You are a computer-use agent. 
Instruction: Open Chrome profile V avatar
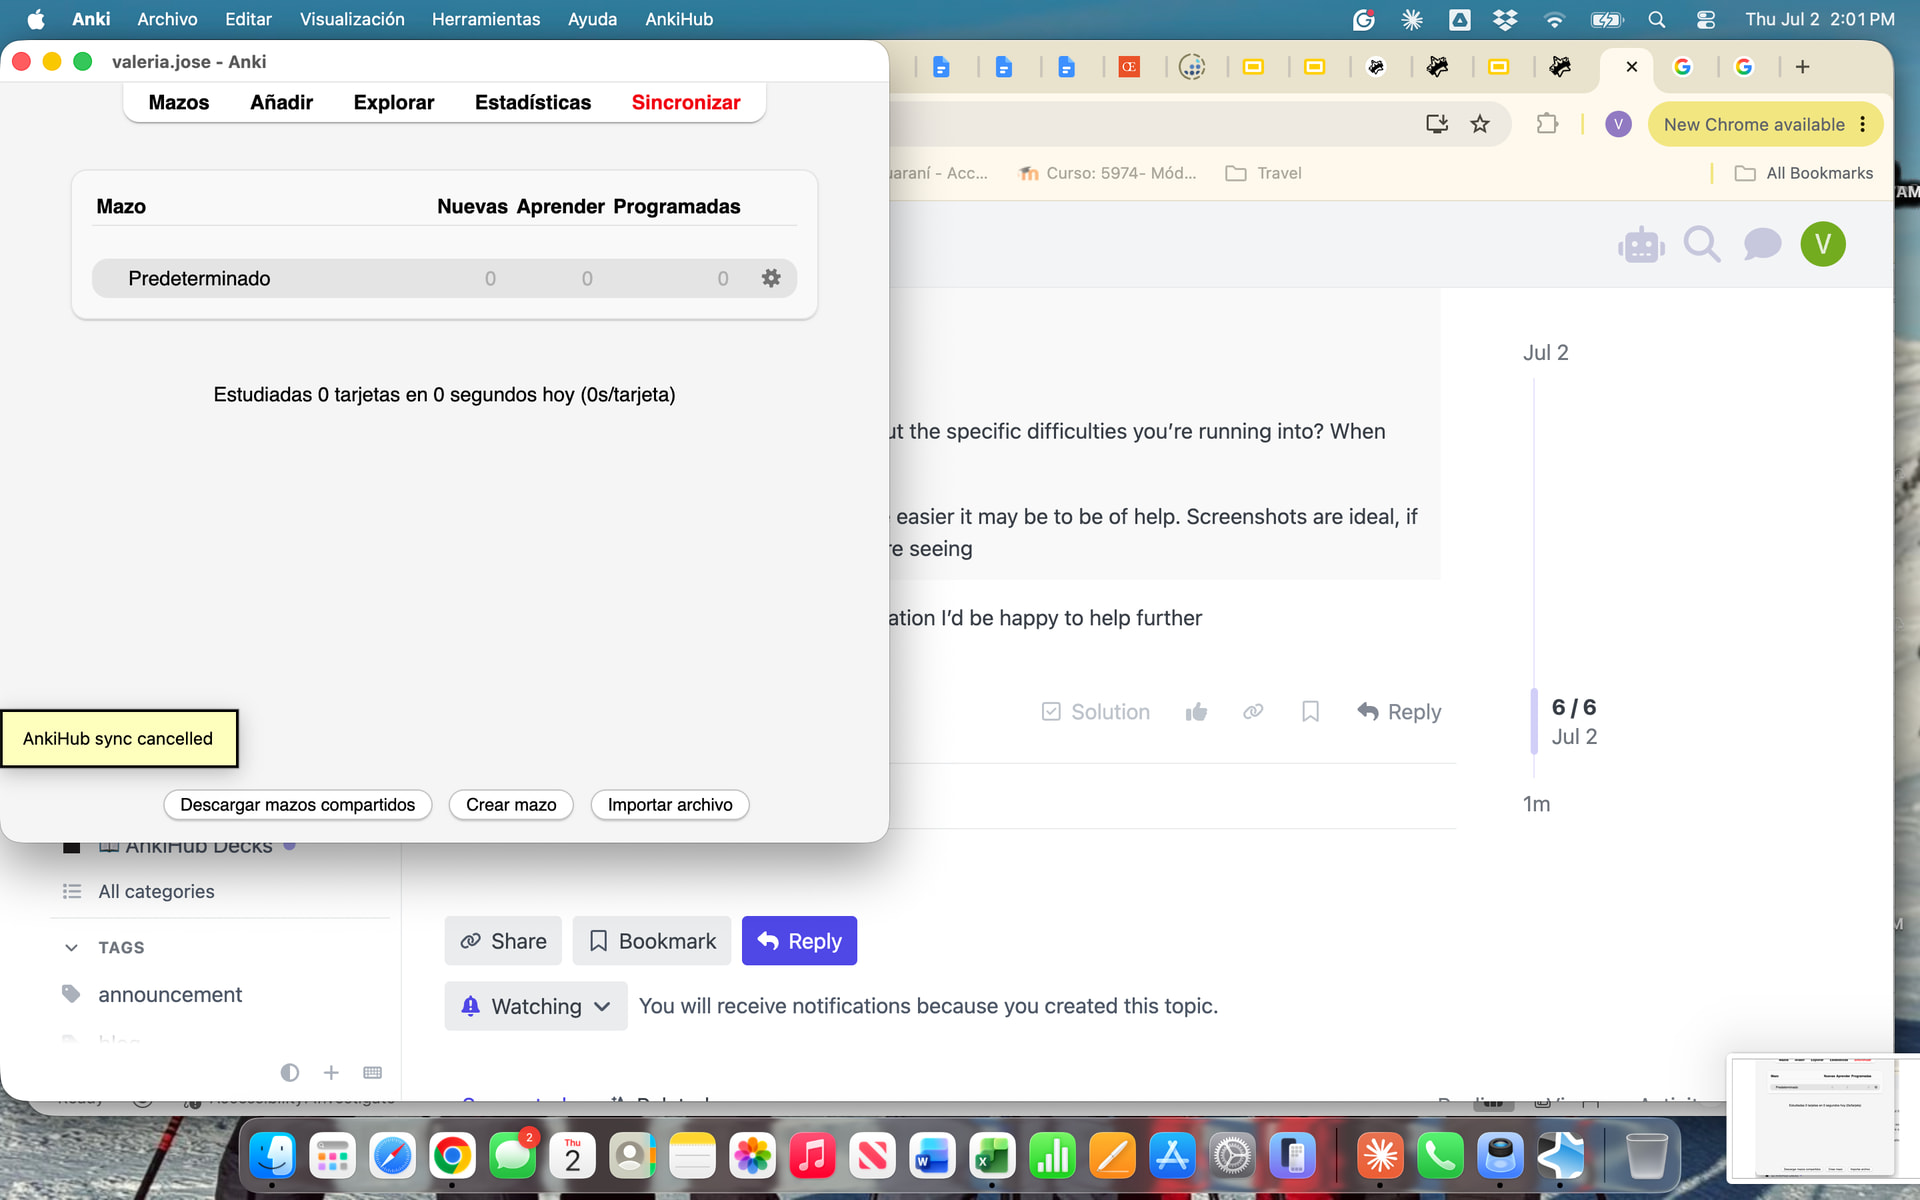[x=1618, y=124]
